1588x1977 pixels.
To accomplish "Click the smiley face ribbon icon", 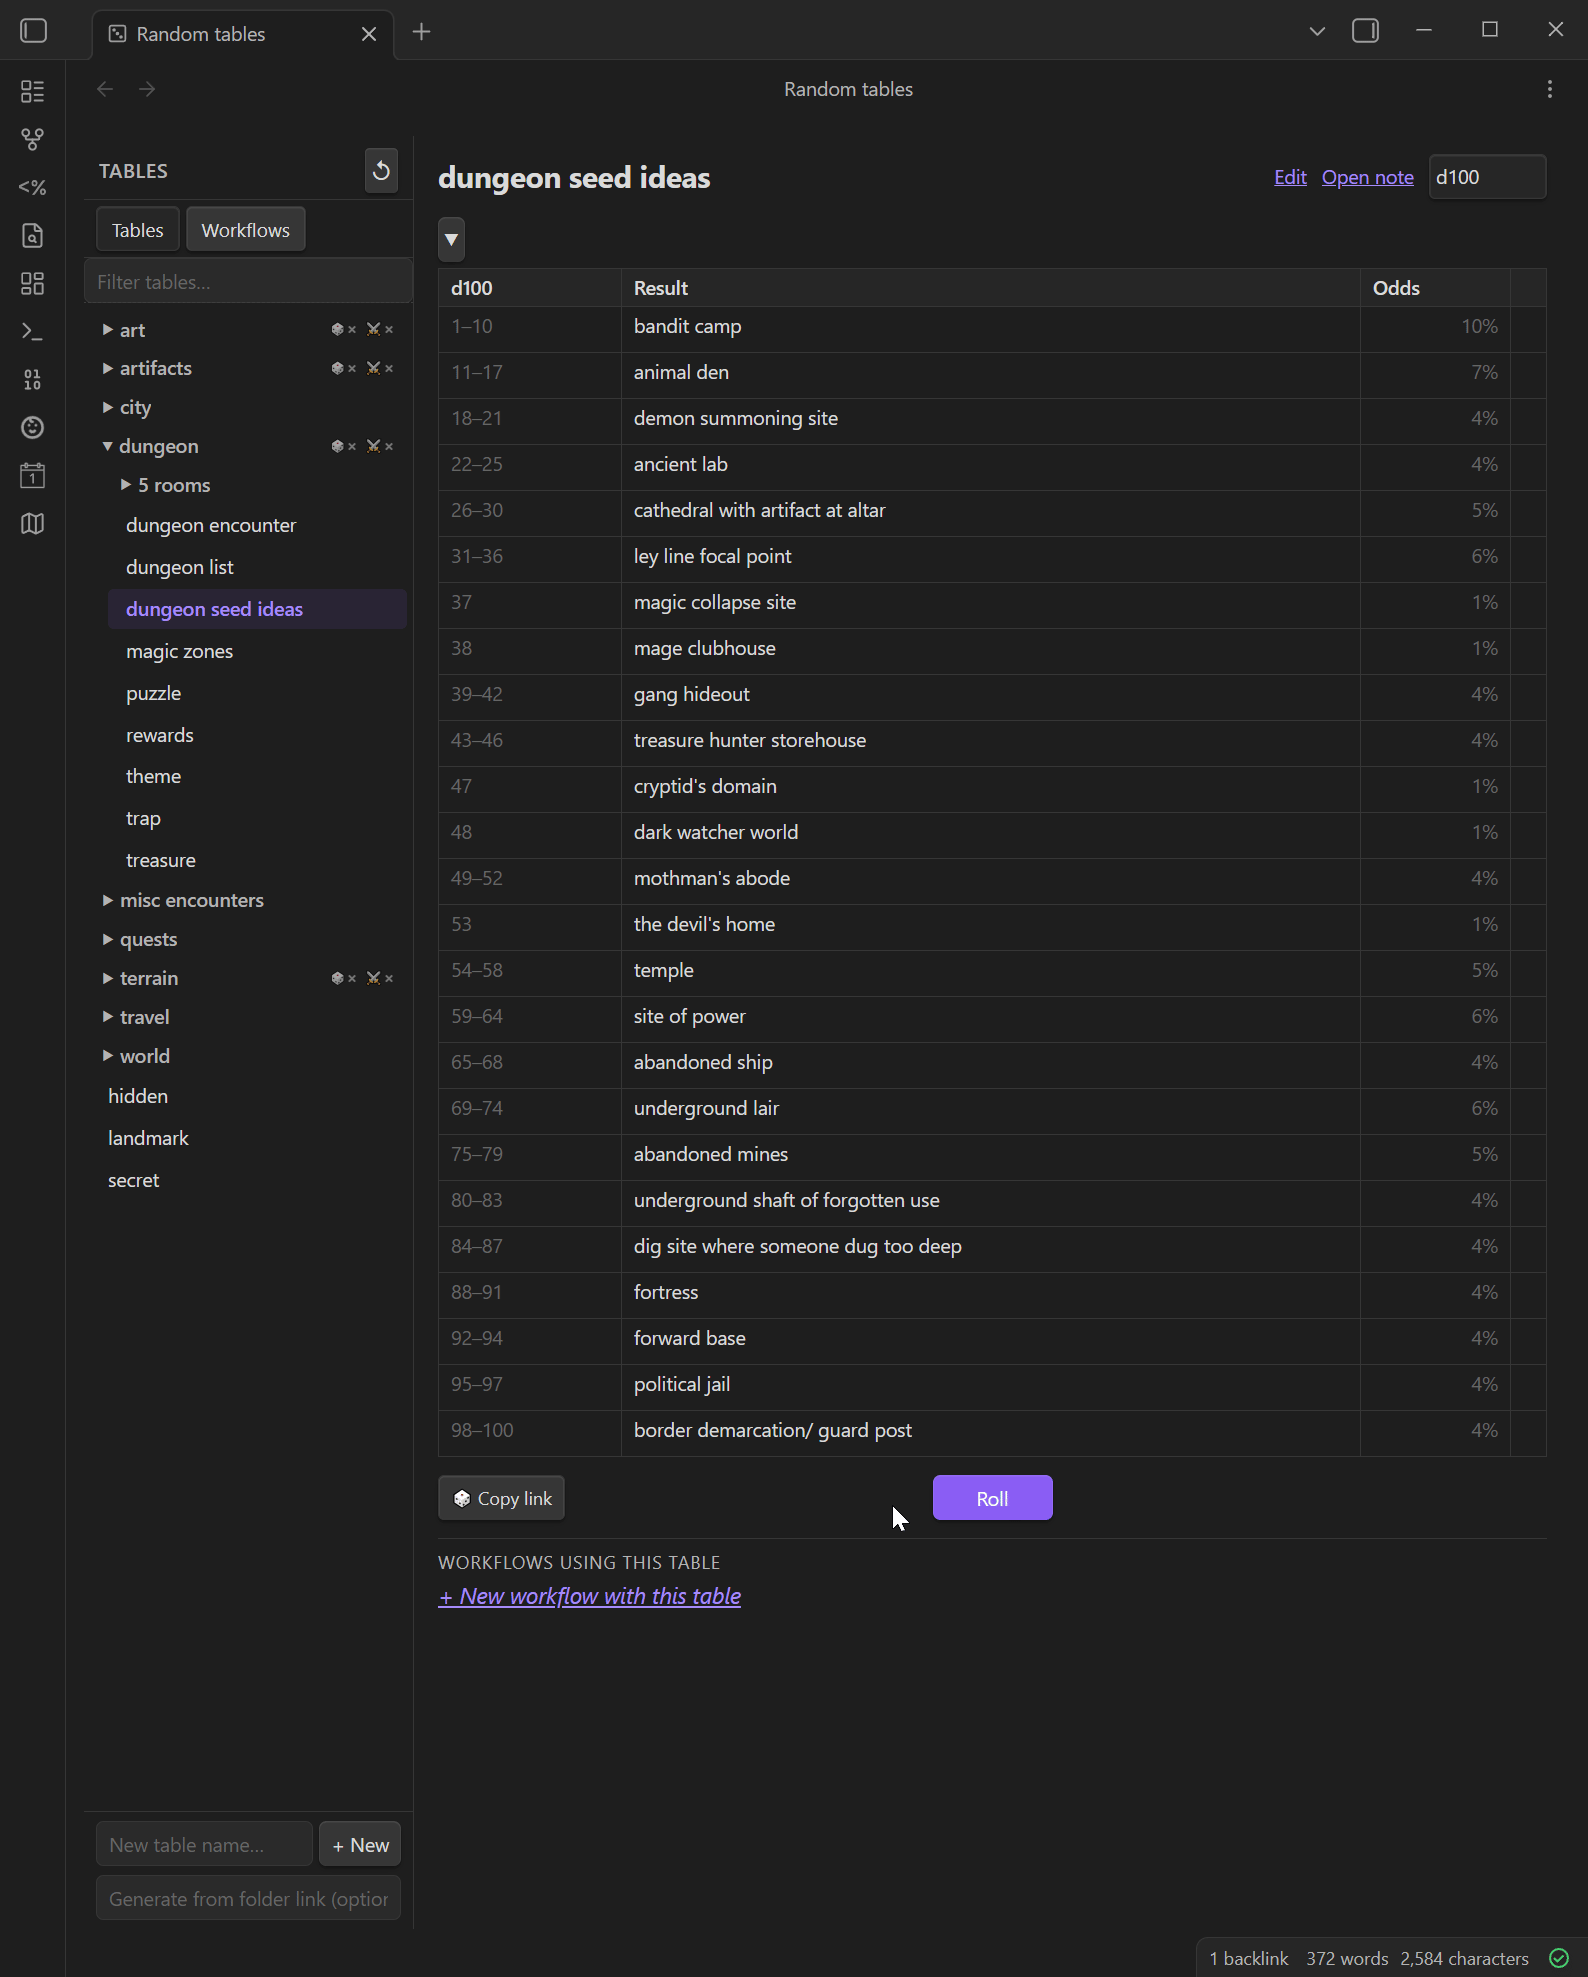I will point(32,427).
